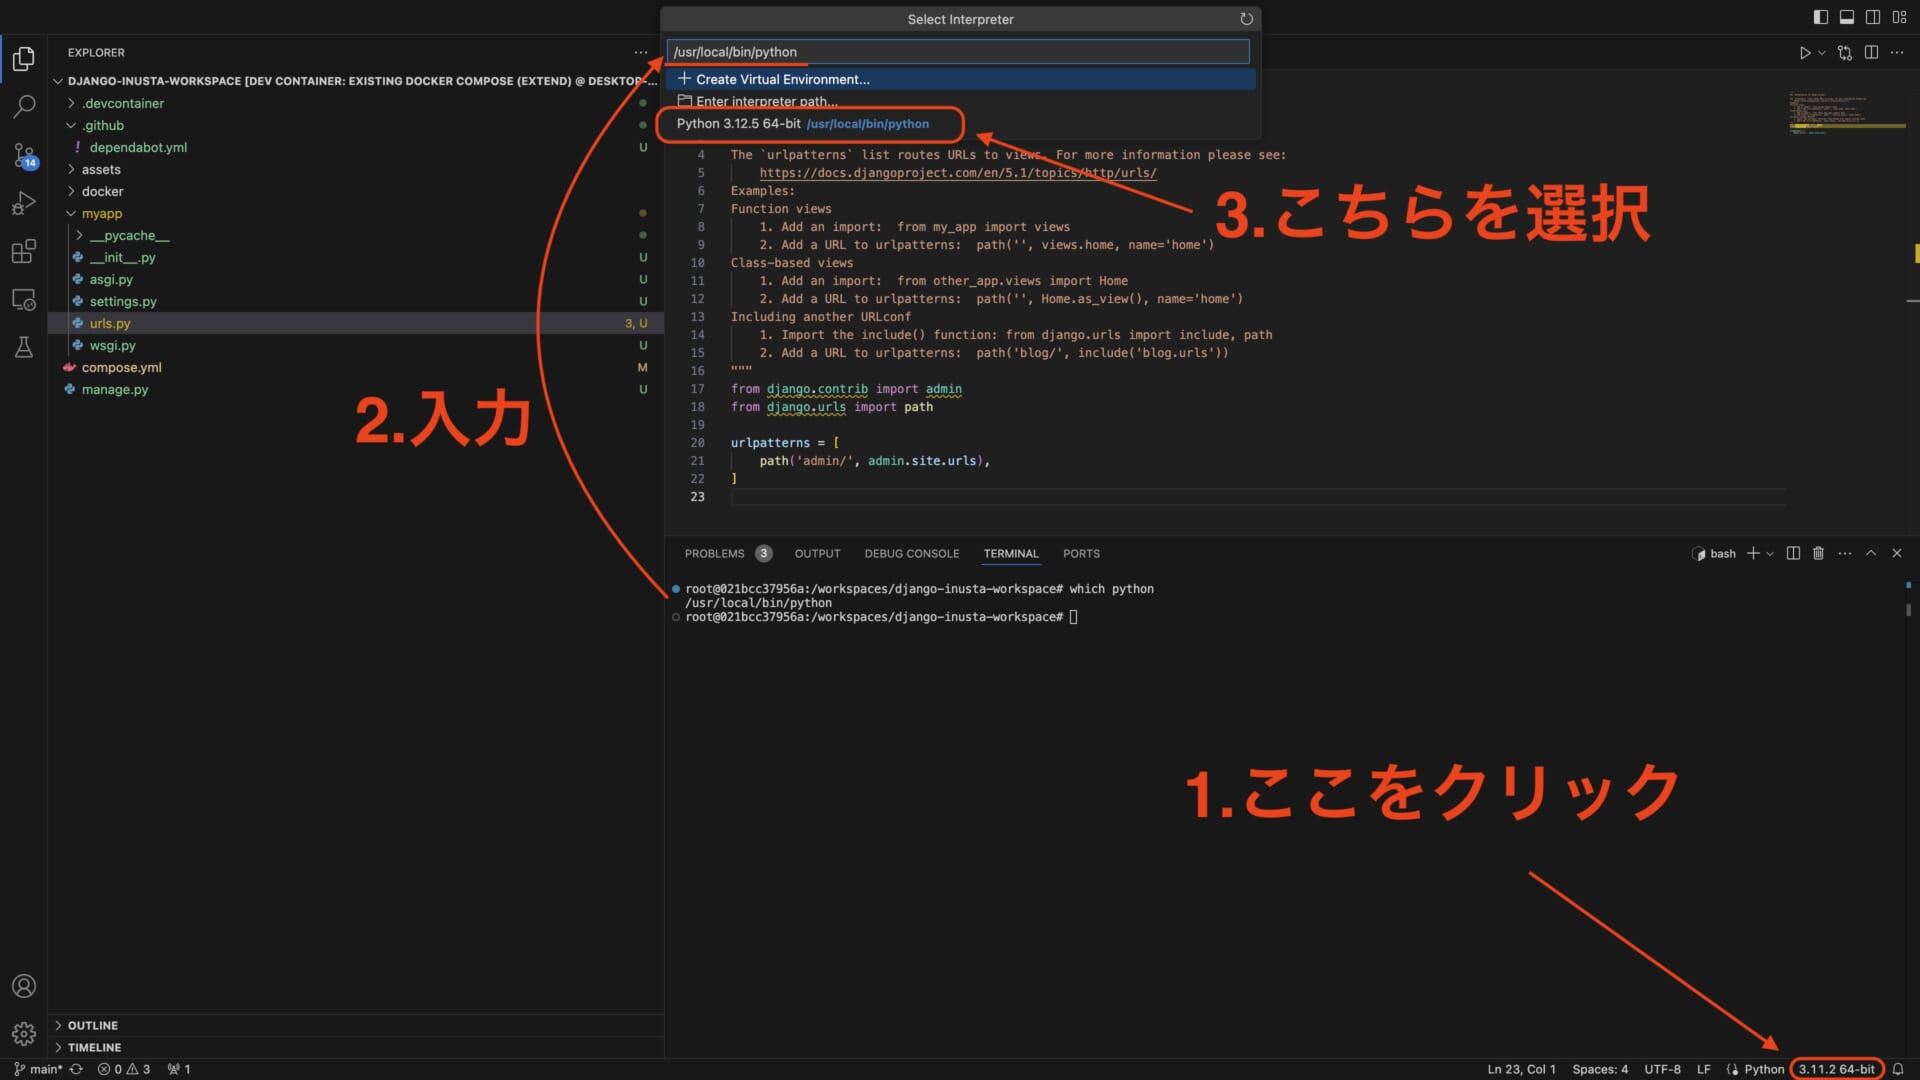Open changes compare icon in editor toolbar
The width and height of the screenshot is (1920, 1080).
point(1845,53)
